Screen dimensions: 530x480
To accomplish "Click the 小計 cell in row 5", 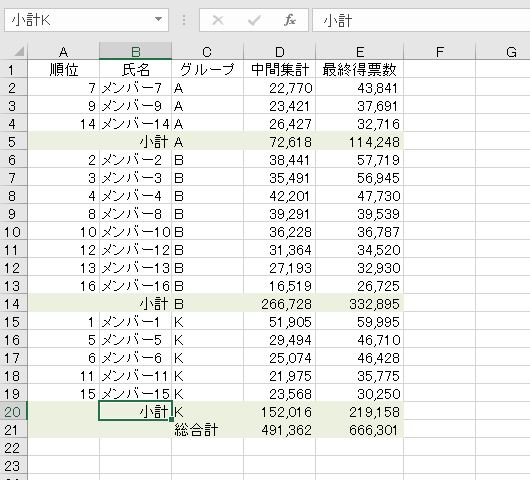I will (x=136, y=142).
